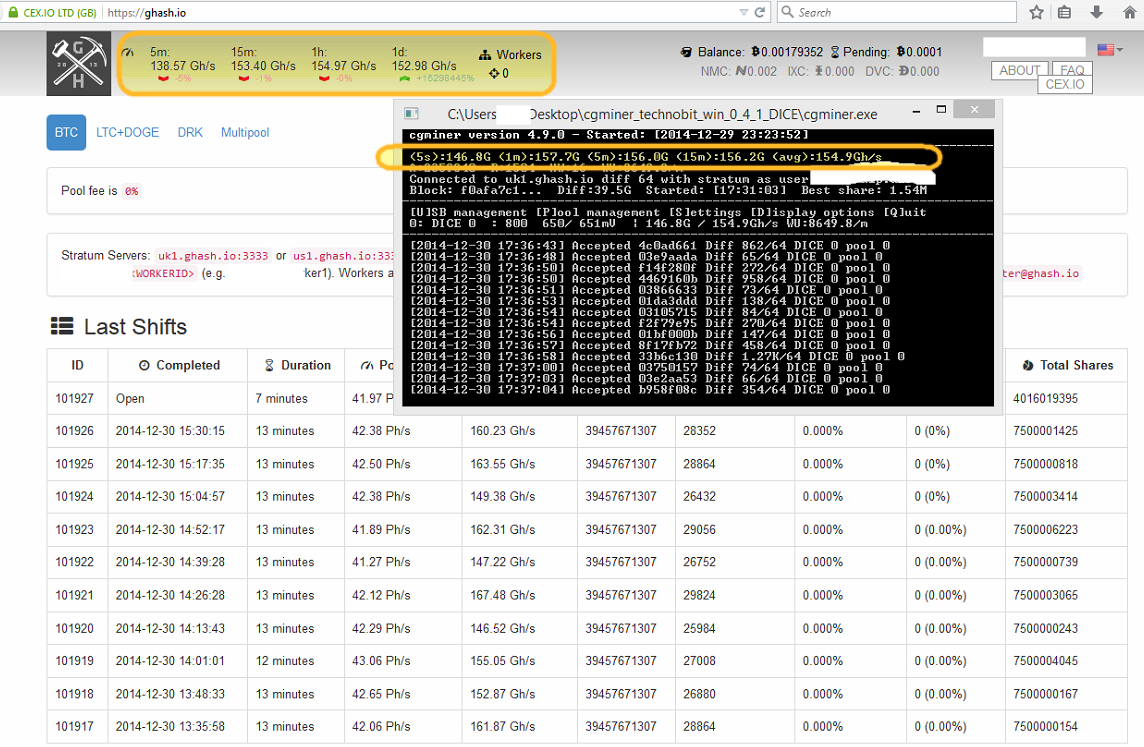The height and width of the screenshot is (747, 1144).
Task: Click the Last Shifts list icon
Action: click(x=62, y=326)
